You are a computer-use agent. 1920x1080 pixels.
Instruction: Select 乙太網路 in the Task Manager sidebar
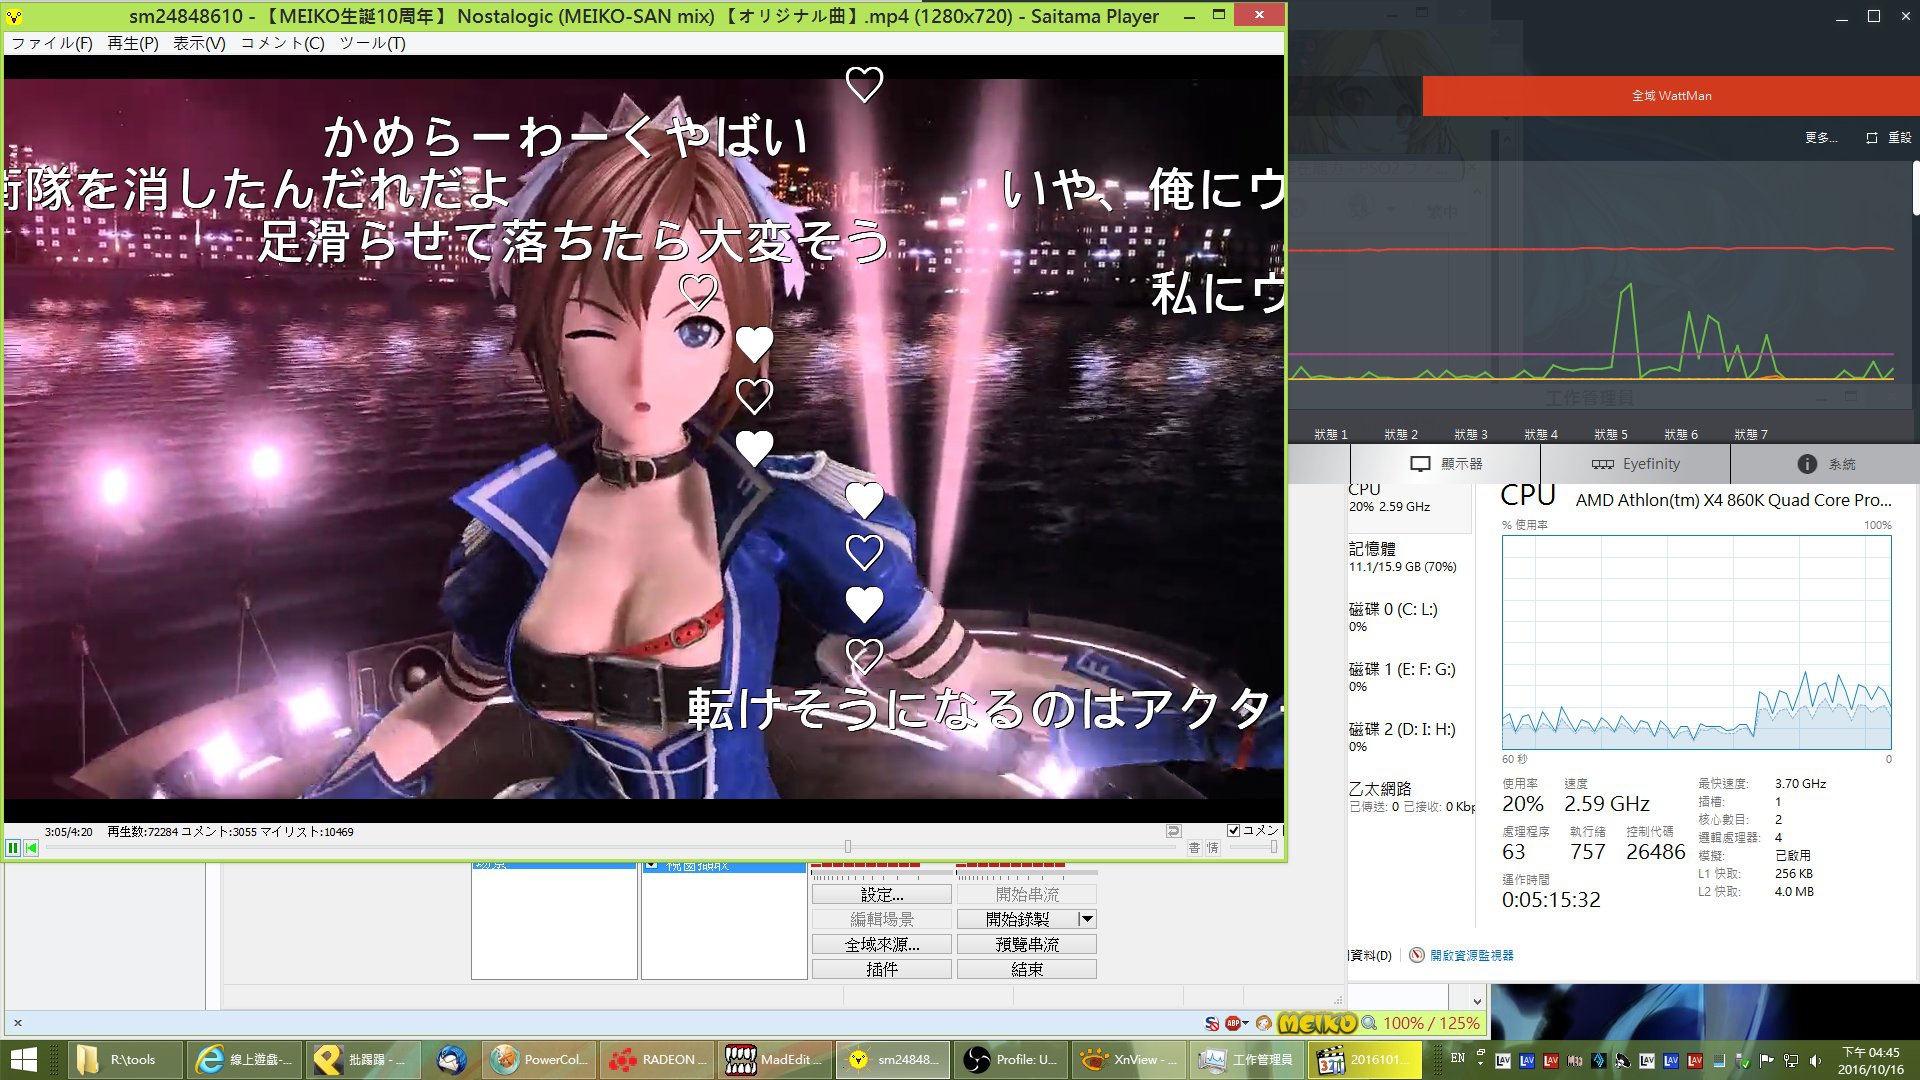click(x=1409, y=797)
